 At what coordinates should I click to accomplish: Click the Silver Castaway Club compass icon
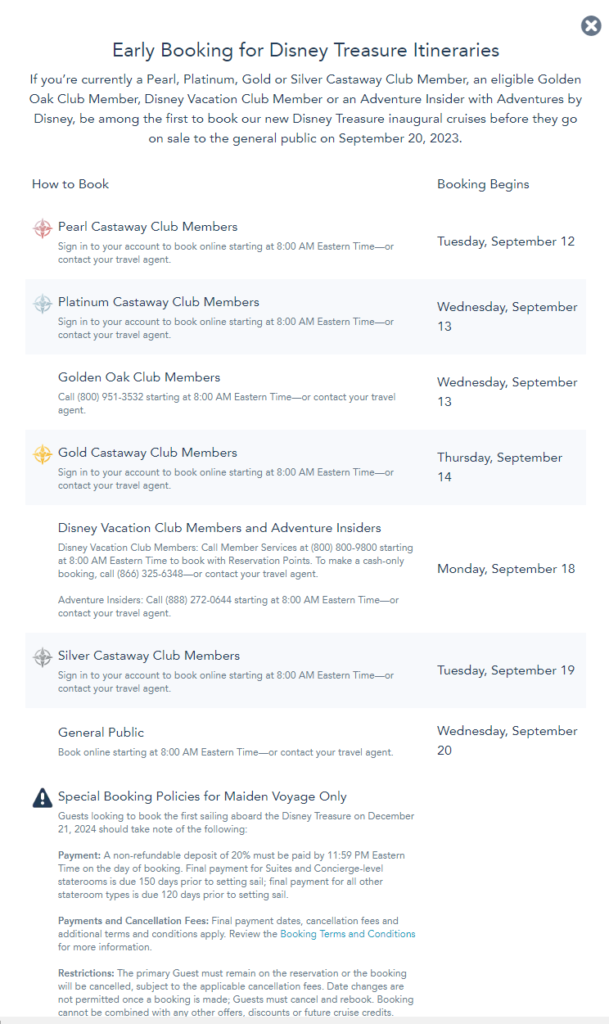pos(42,657)
